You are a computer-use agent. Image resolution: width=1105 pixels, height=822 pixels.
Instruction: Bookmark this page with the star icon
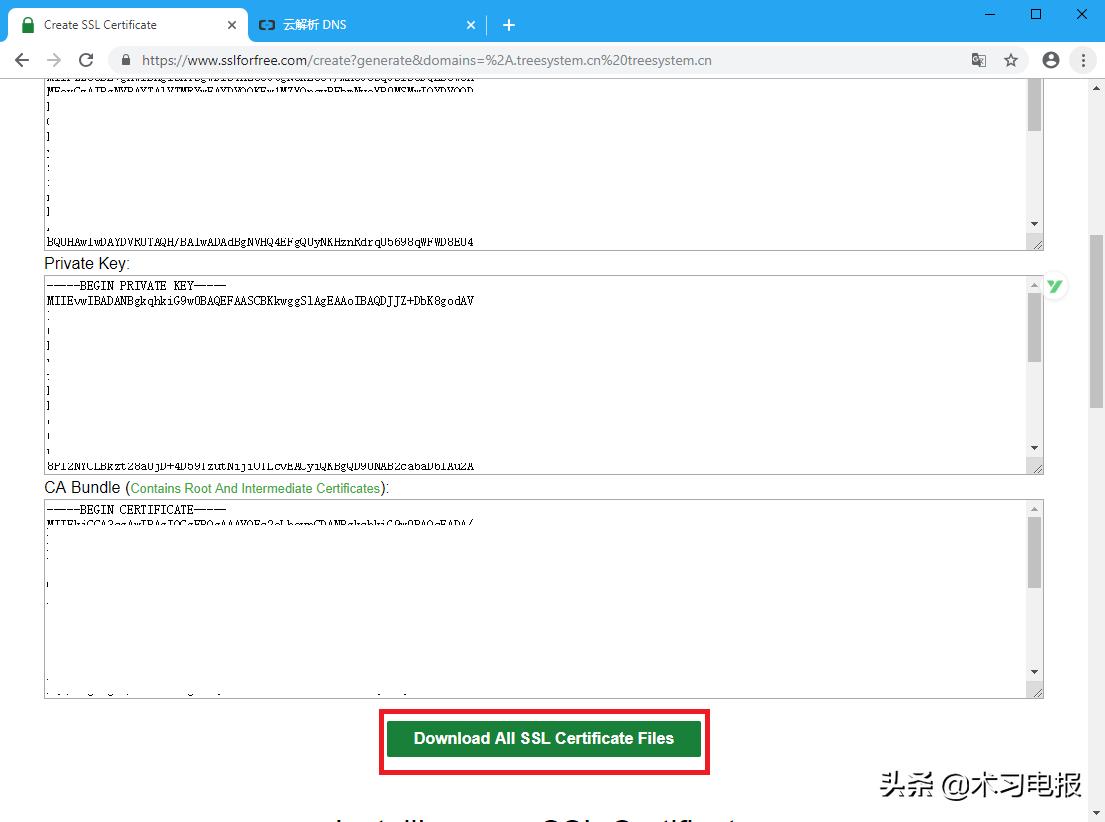click(1011, 60)
